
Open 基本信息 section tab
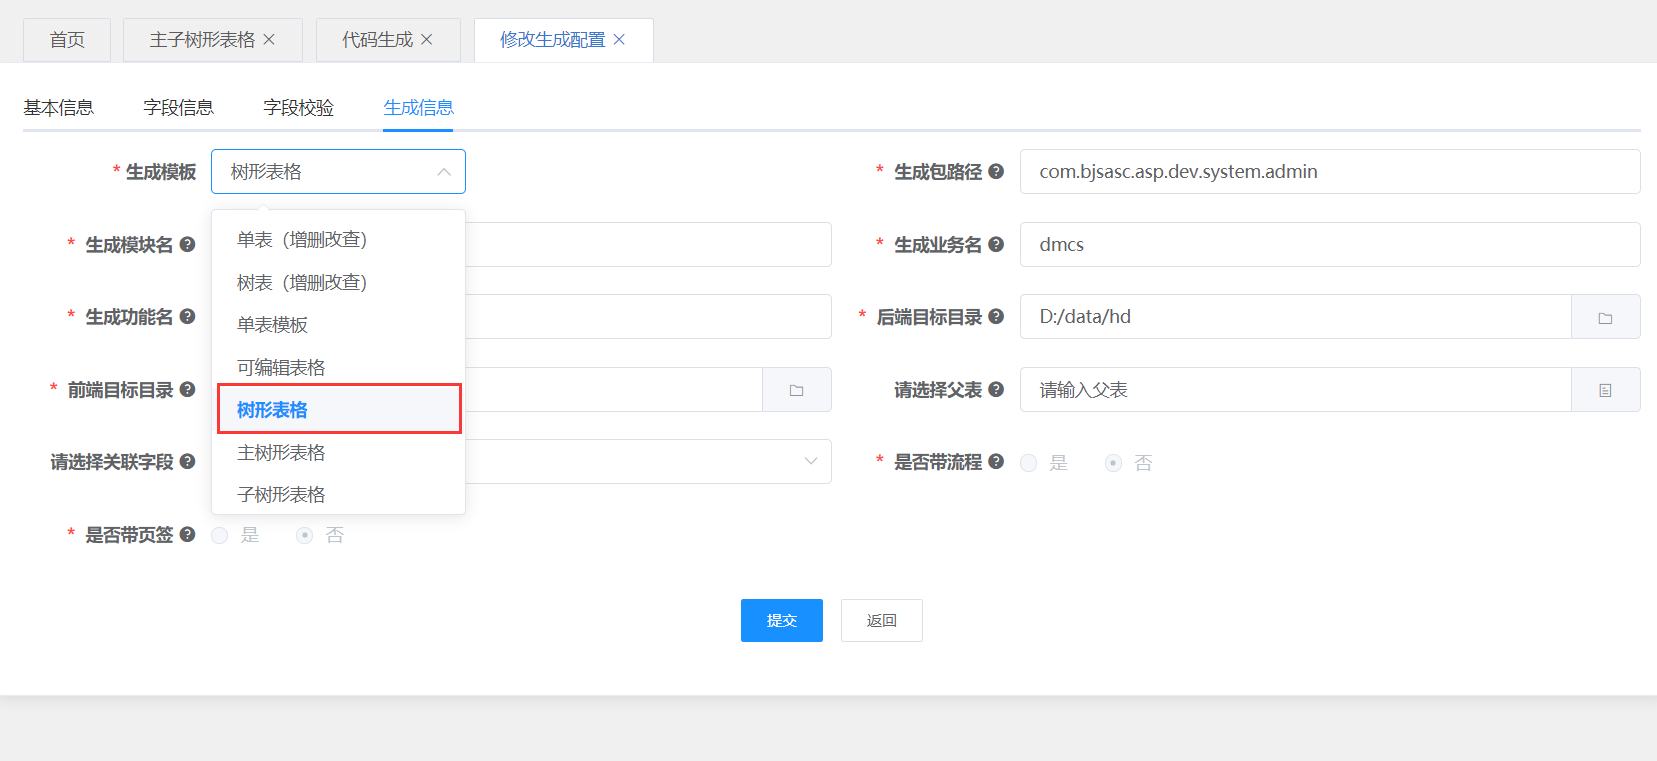[x=59, y=107]
